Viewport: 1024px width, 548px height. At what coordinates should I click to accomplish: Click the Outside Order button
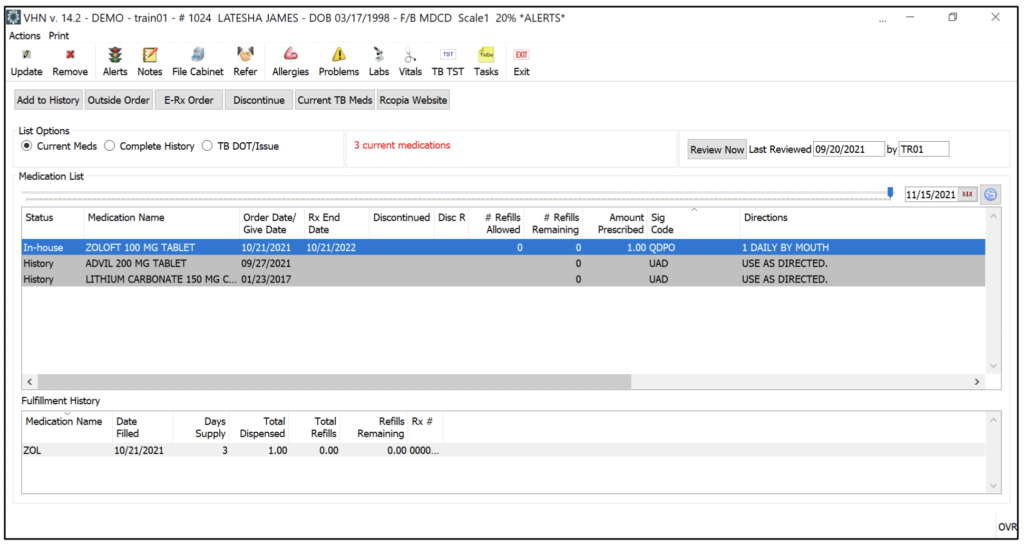coord(119,100)
